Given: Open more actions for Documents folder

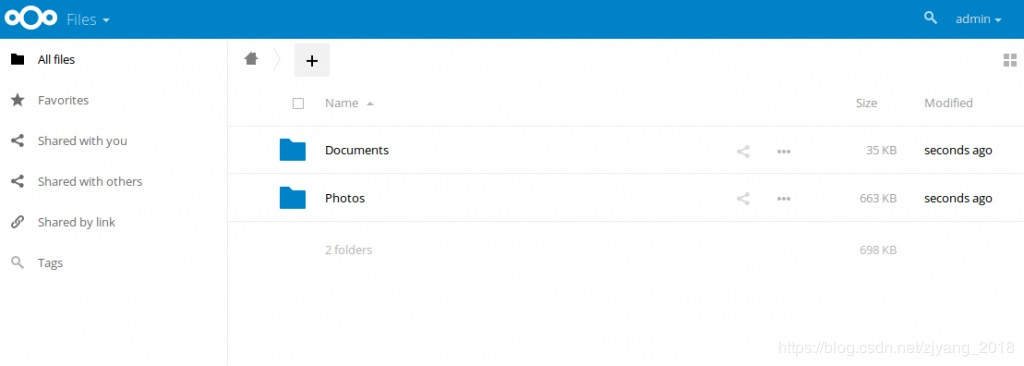Looking at the screenshot, I should [x=784, y=152].
